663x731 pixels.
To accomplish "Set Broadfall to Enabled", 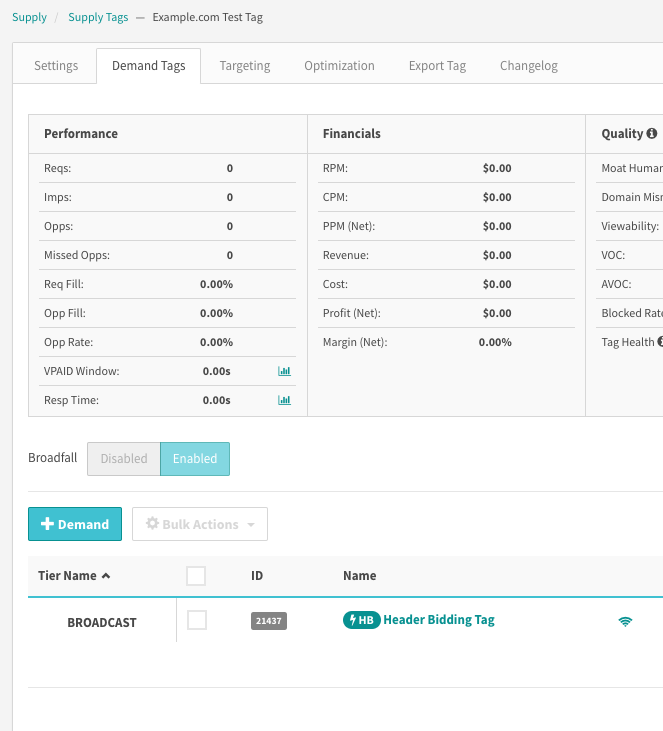I will click(x=195, y=459).
